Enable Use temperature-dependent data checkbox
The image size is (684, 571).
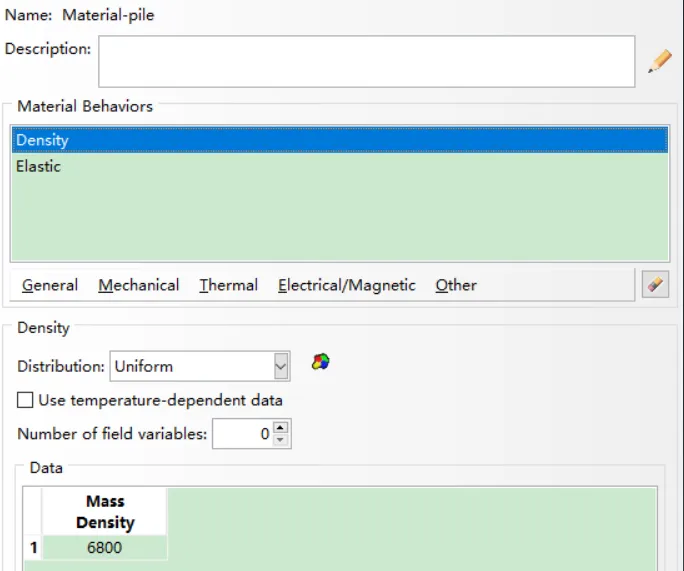[25, 400]
